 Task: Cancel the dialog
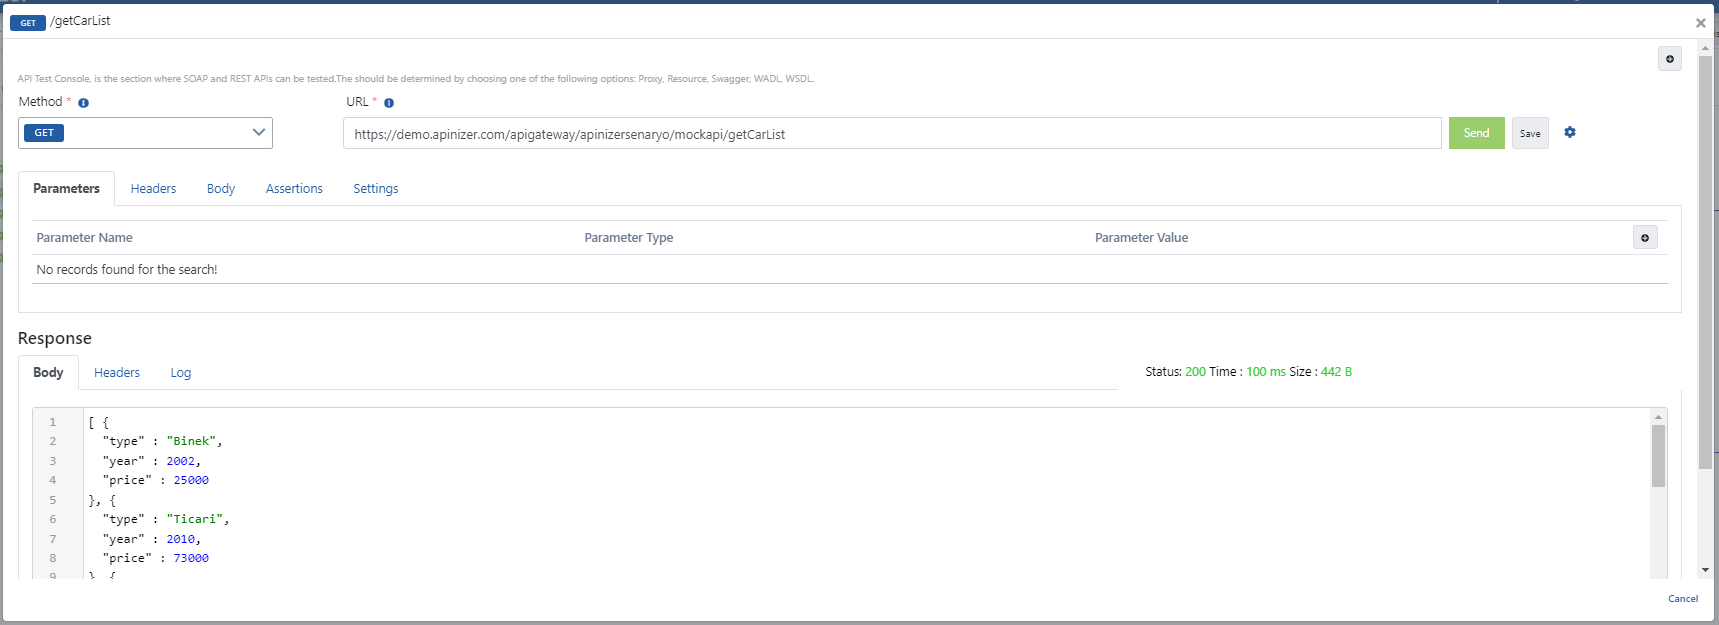[x=1683, y=598]
